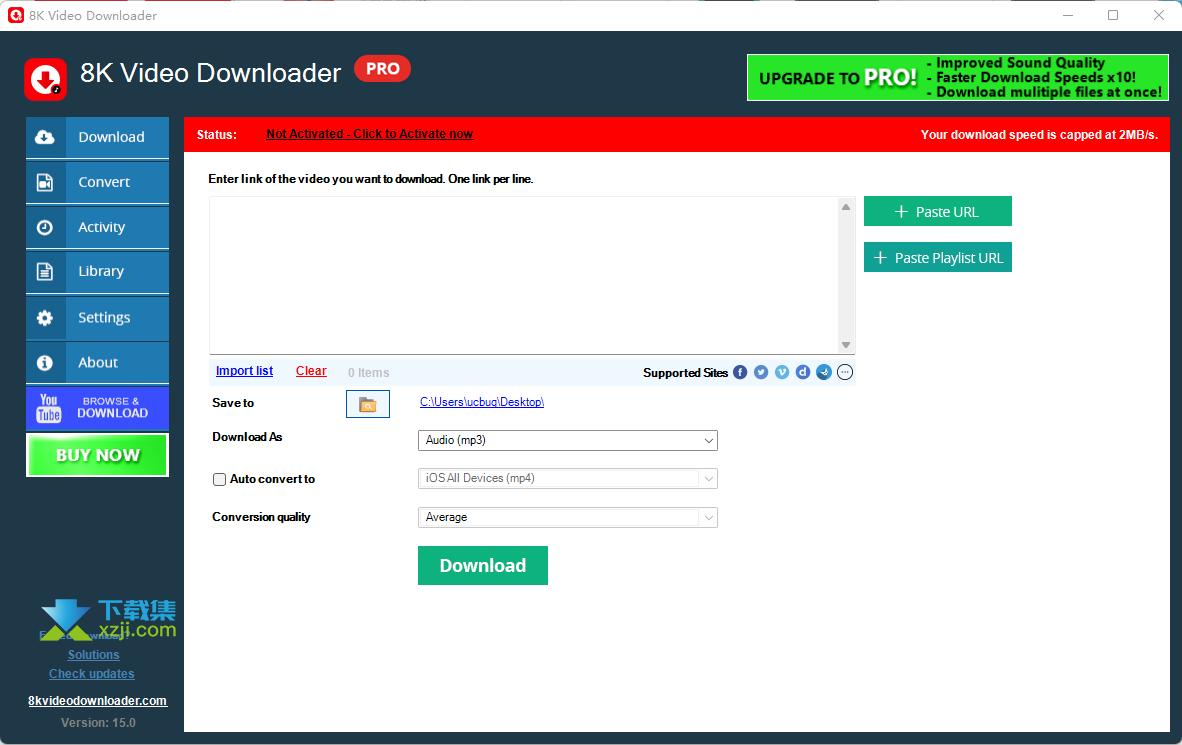This screenshot has width=1182, height=745.
Task: Click the green BUY NOW button
Action: point(97,455)
